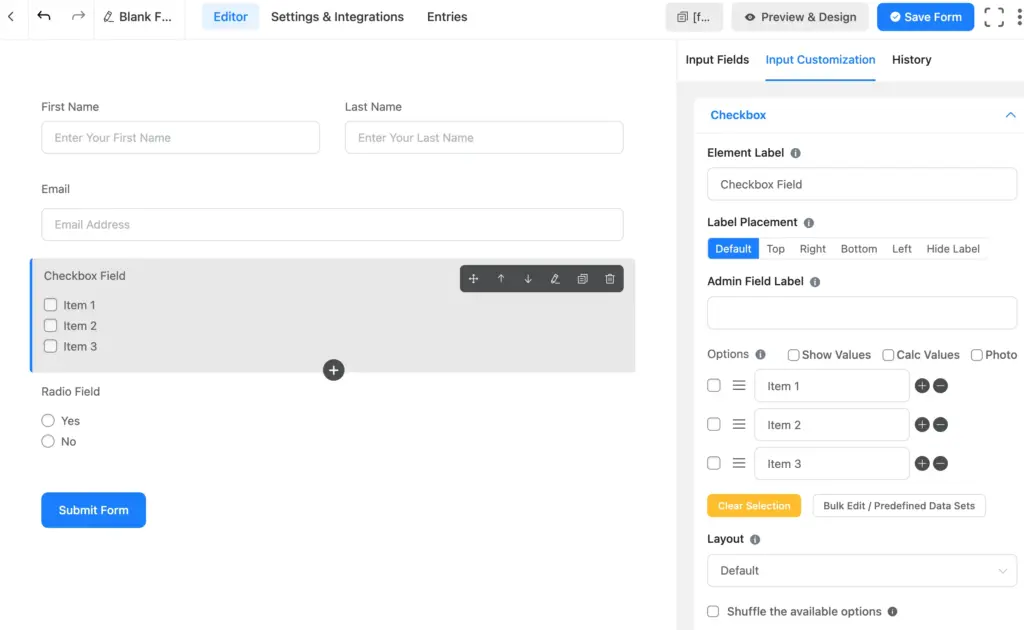Click the Item 2 option text field
Screen dimensions: 1024x630
point(831,424)
